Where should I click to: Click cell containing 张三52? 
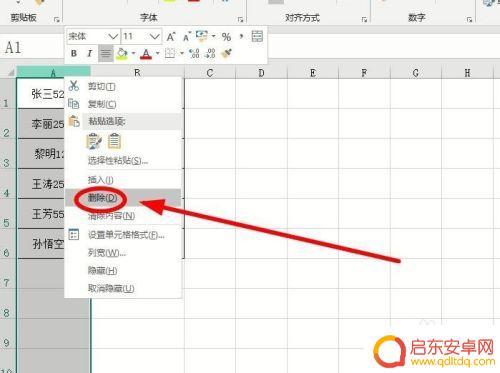point(40,94)
